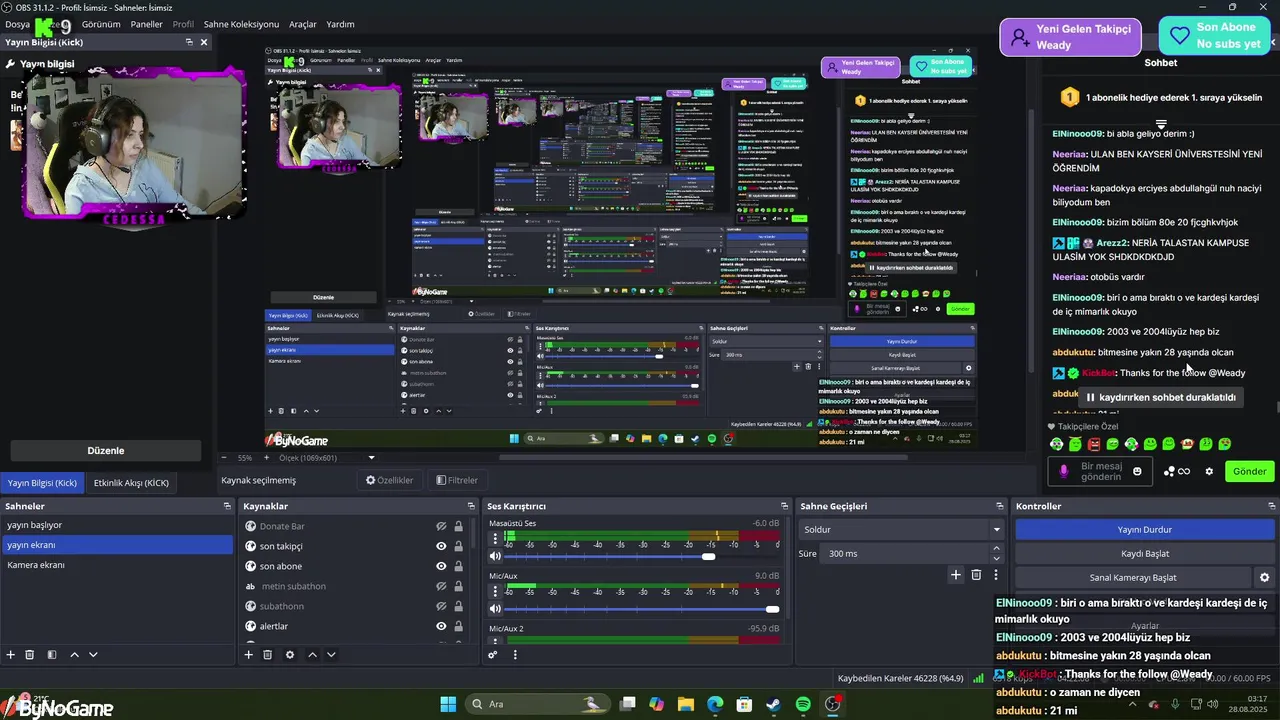
Task: Open chat settings gear icon
Action: (x=1209, y=471)
